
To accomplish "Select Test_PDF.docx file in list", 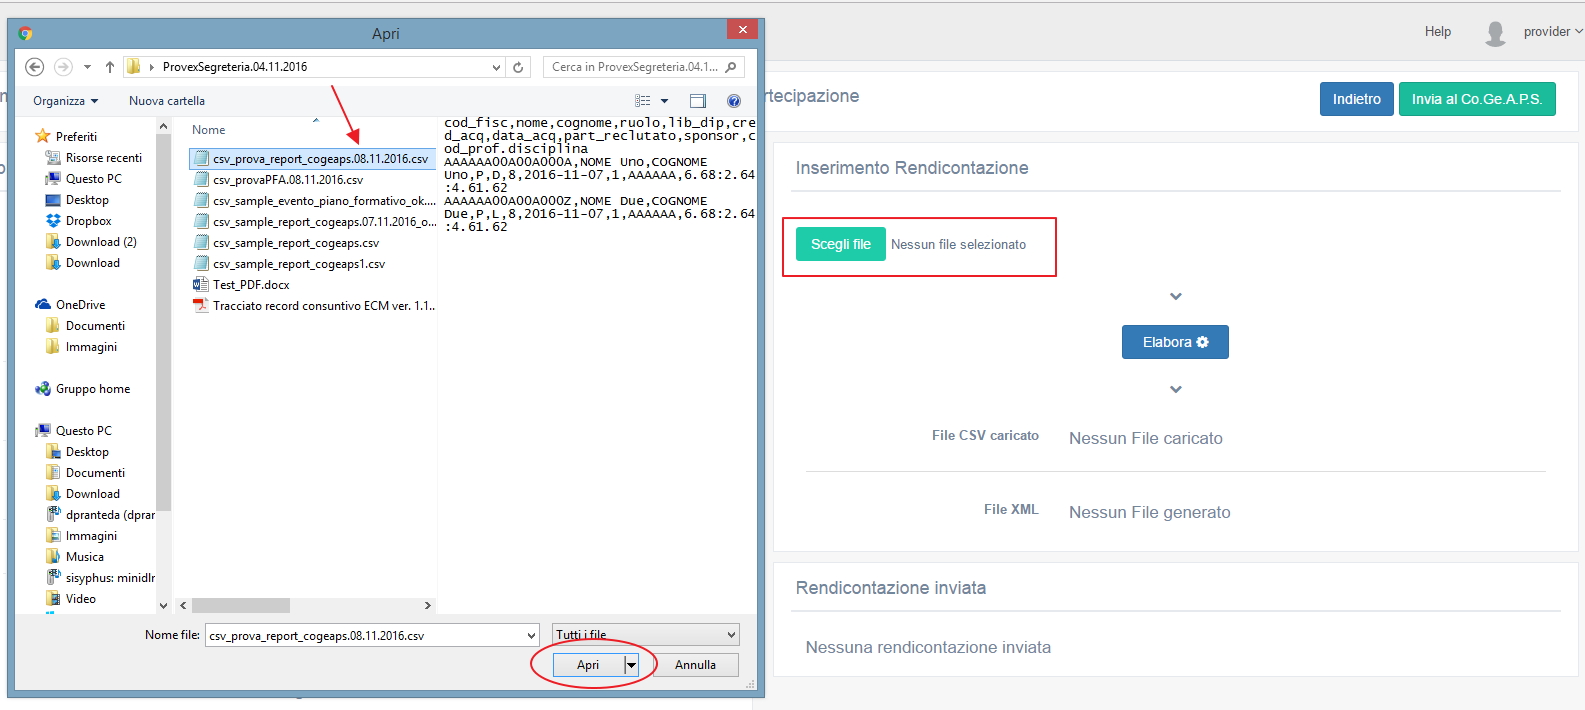I will click(x=251, y=285).
